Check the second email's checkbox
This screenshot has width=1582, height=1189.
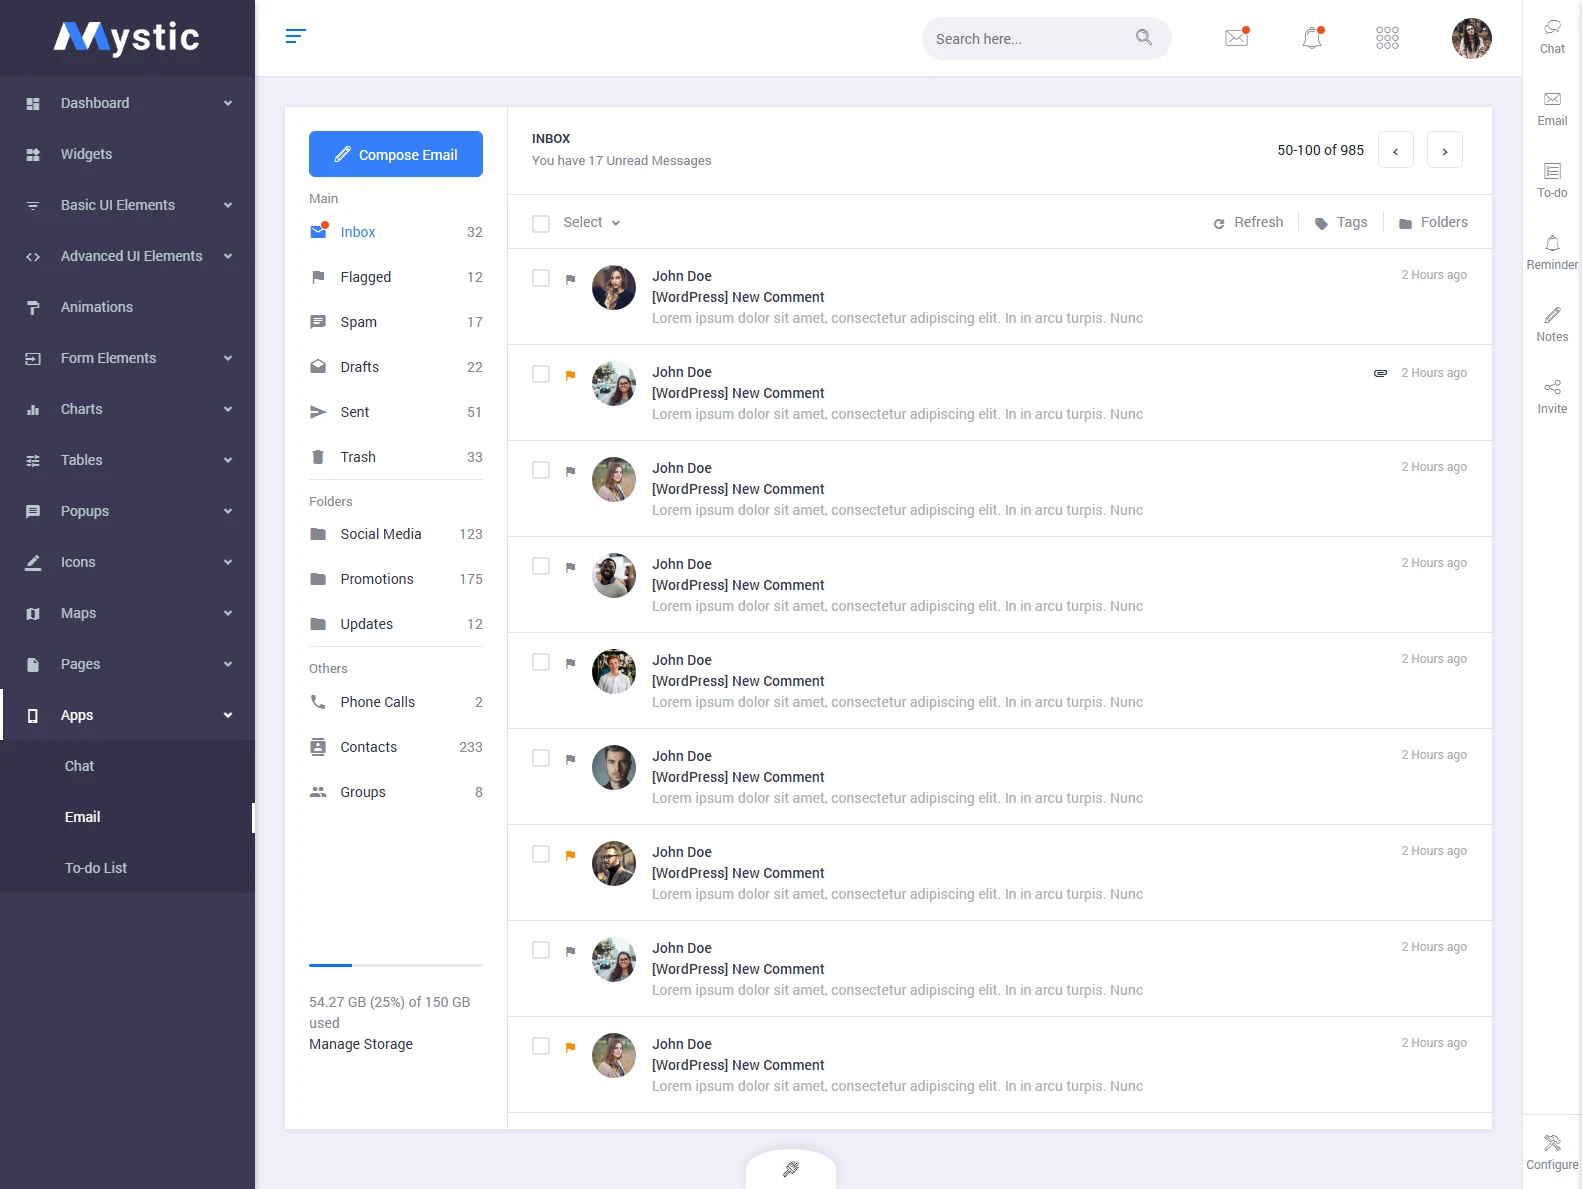coord(541,374)
